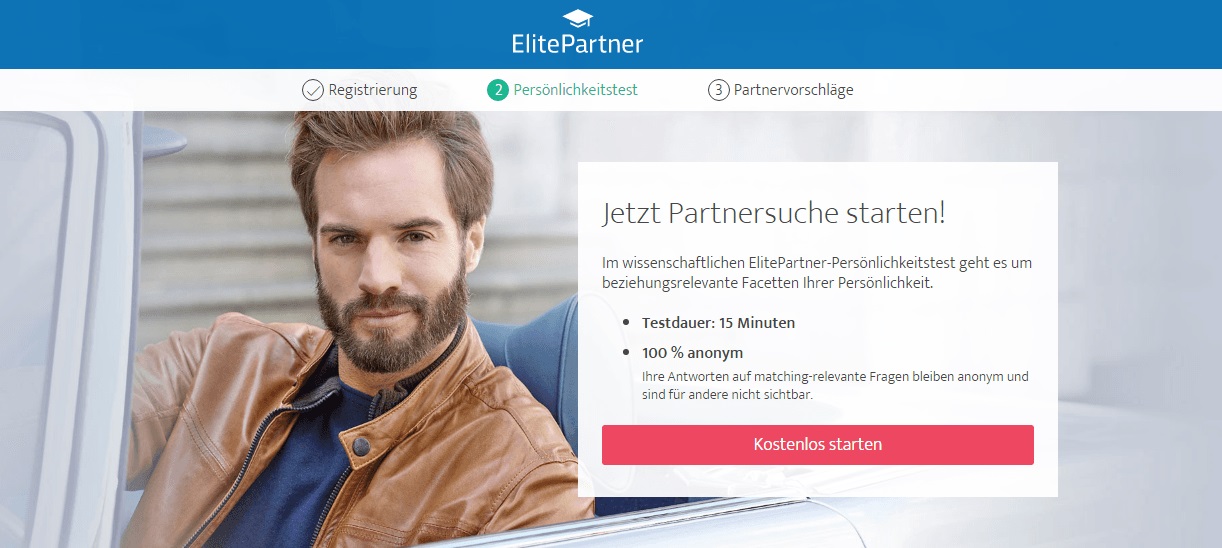Screen dimensions: 1222x548
Task: Click the green circled number 2 icon
Action: (x=498, y=90)
